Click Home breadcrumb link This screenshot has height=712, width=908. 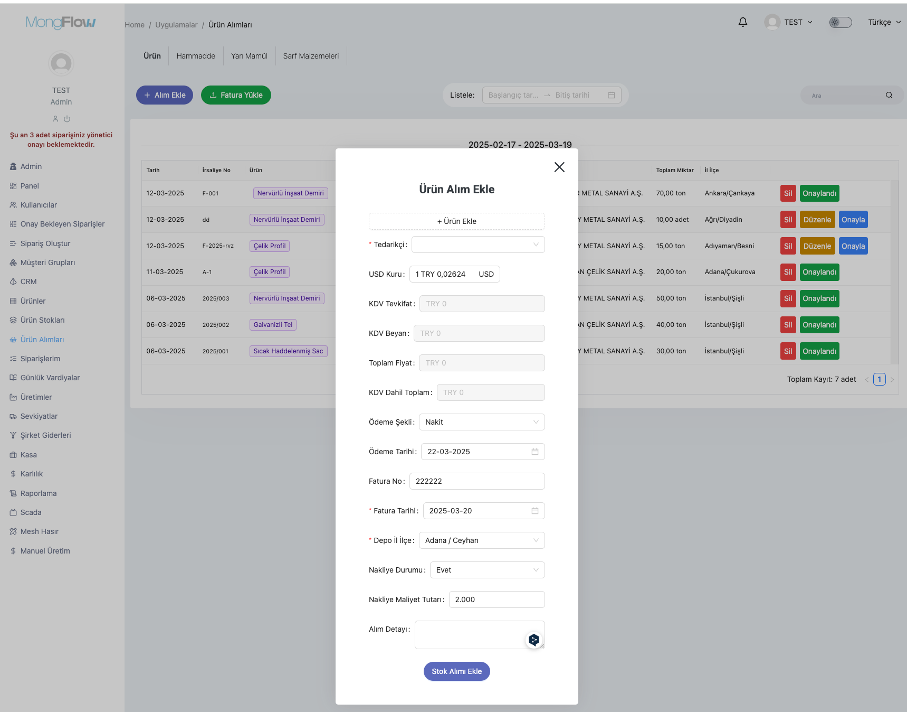pyautogui.click(x=134, y=25)
